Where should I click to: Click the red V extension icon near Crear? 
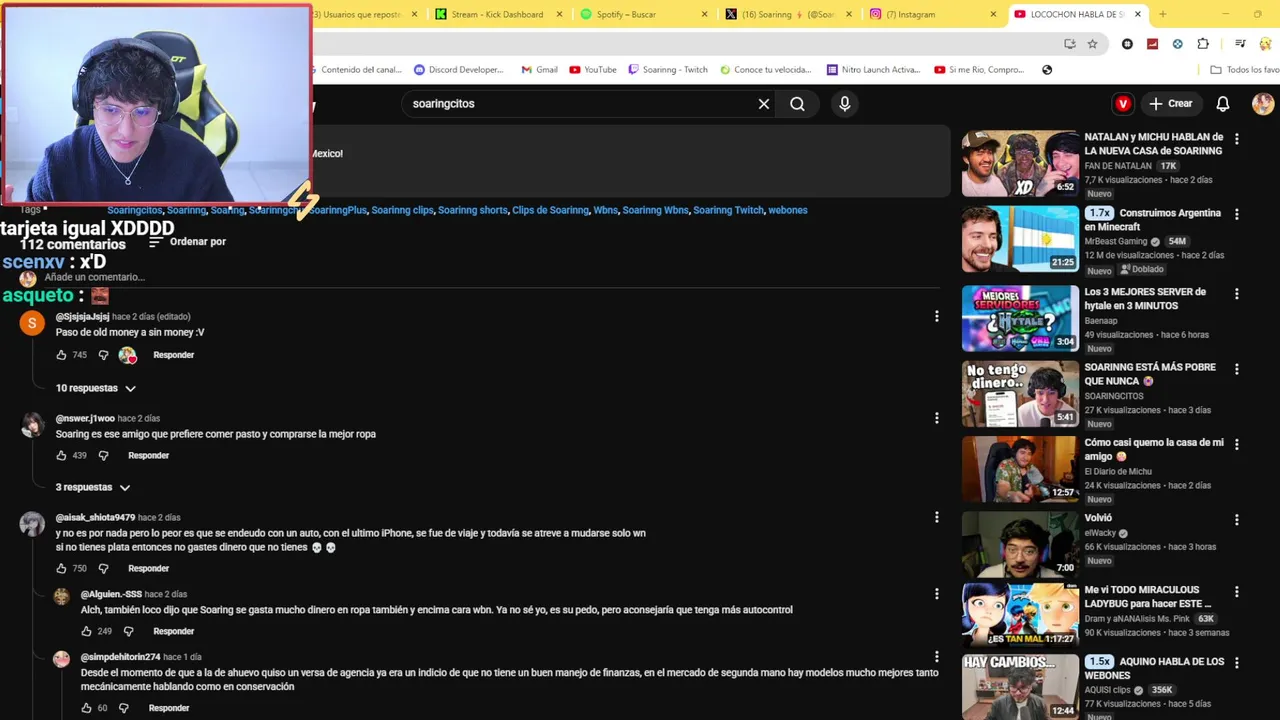pyautogui.click(x=1123, y=104)
